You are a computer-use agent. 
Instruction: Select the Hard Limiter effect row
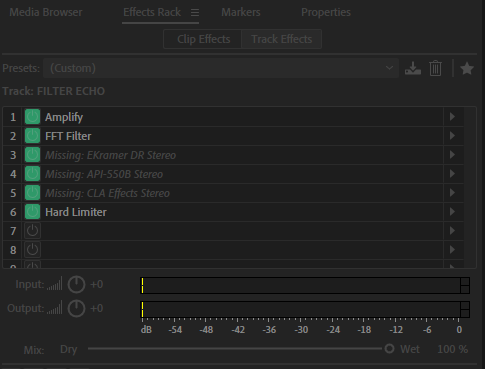point(232,212)
